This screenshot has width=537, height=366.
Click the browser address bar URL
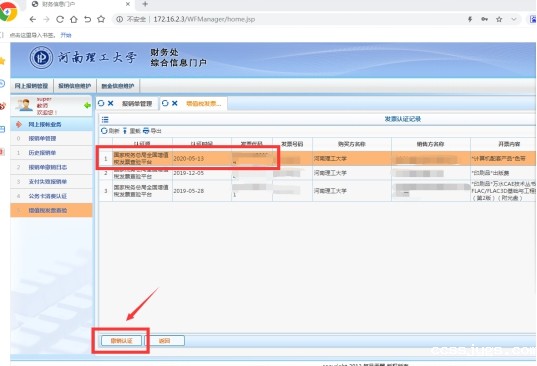(x=204, y=19)
